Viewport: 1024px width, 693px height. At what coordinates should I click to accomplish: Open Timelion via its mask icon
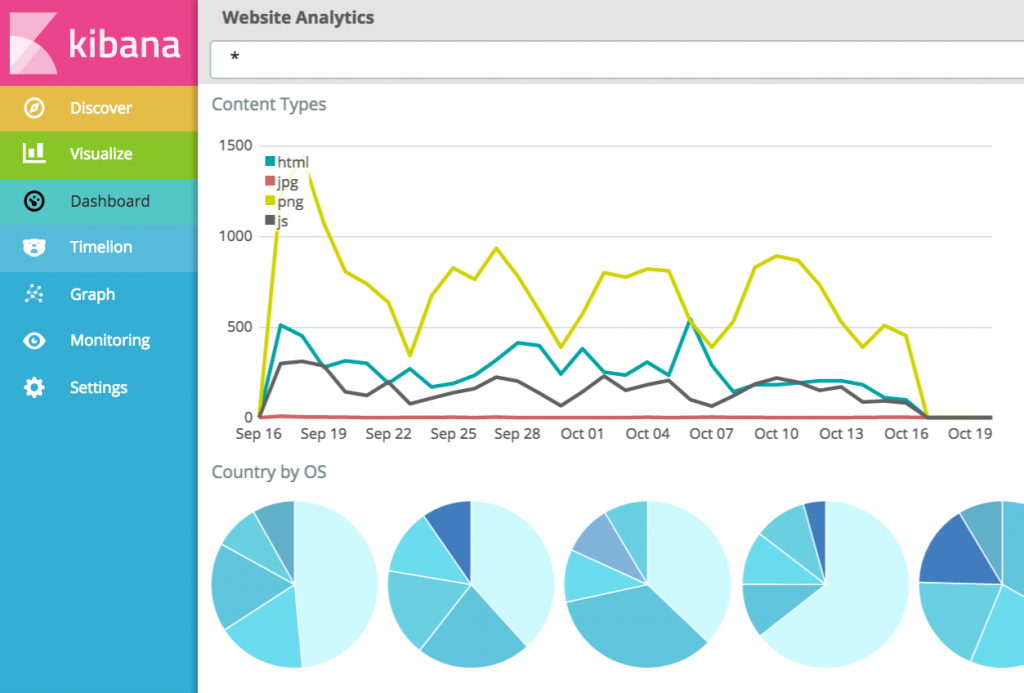tap(34, 247)
